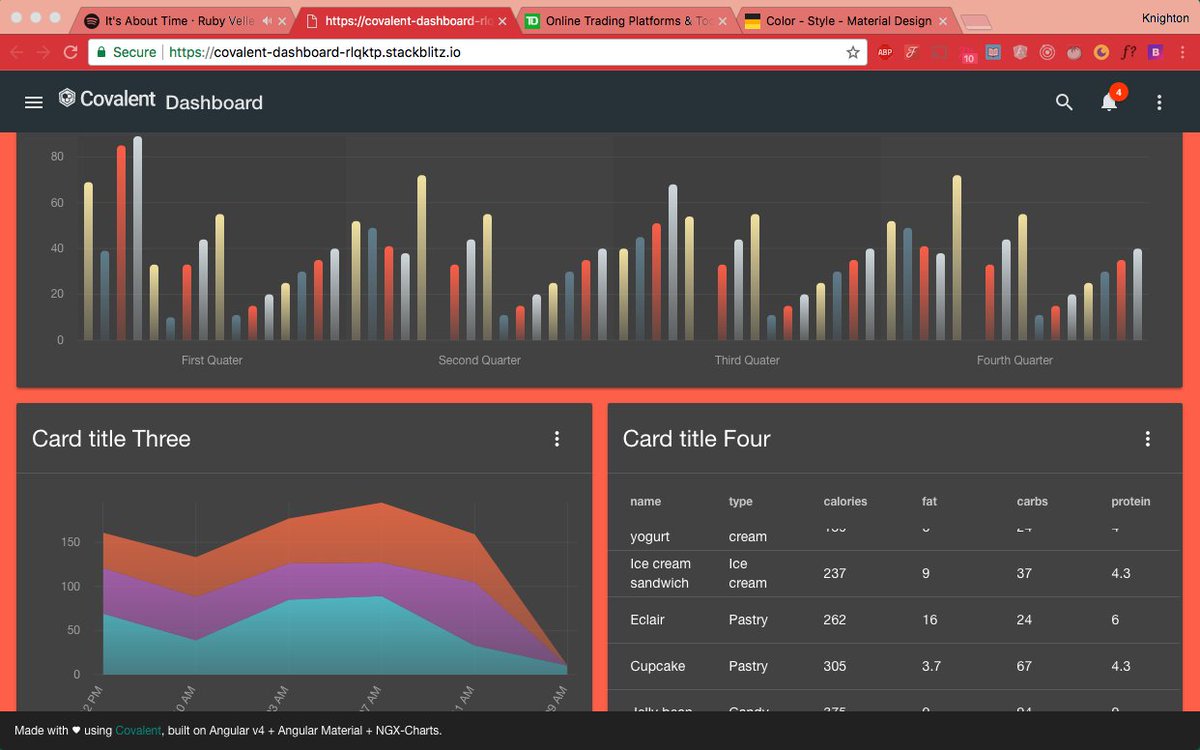The height and width of the screenshot is (750, 1200).
Task: Click the search icon in the toolbar
Action: coord(1064,101)
